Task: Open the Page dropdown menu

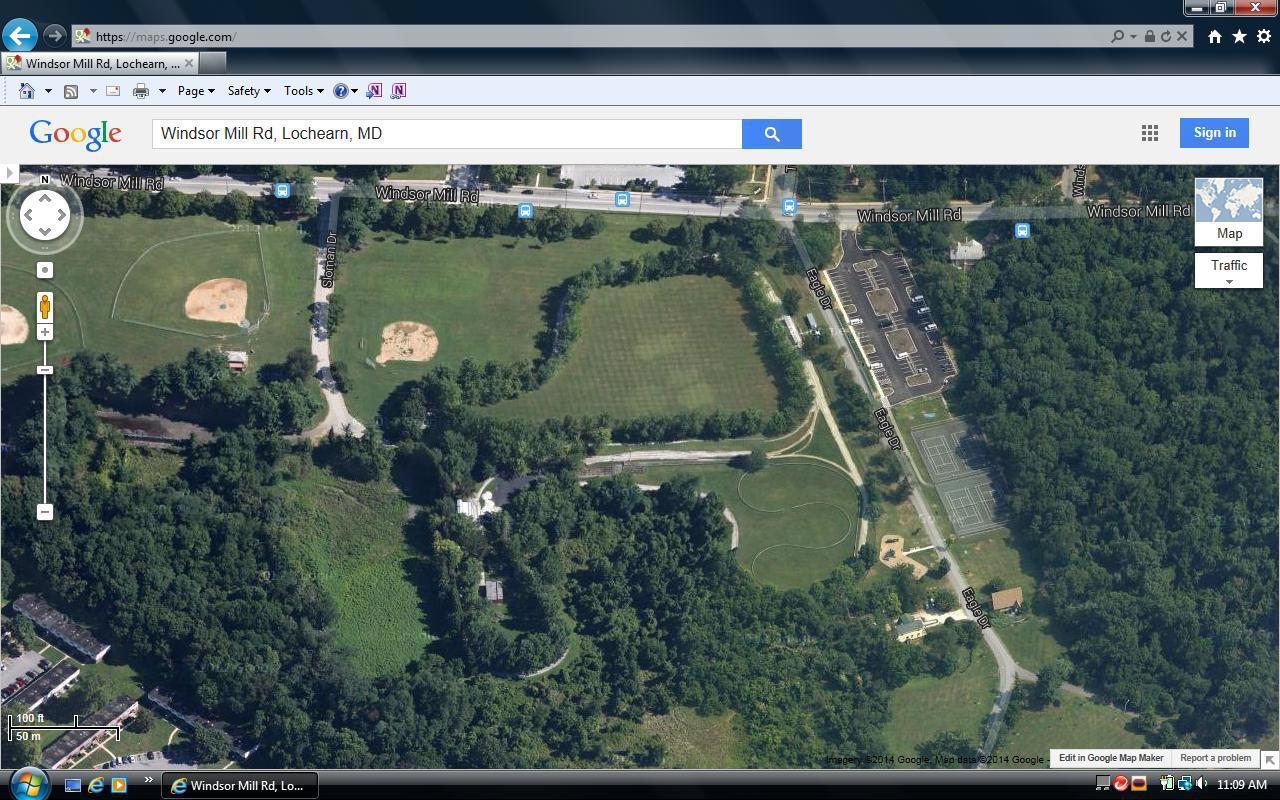Action: click(x=195, y=91)
